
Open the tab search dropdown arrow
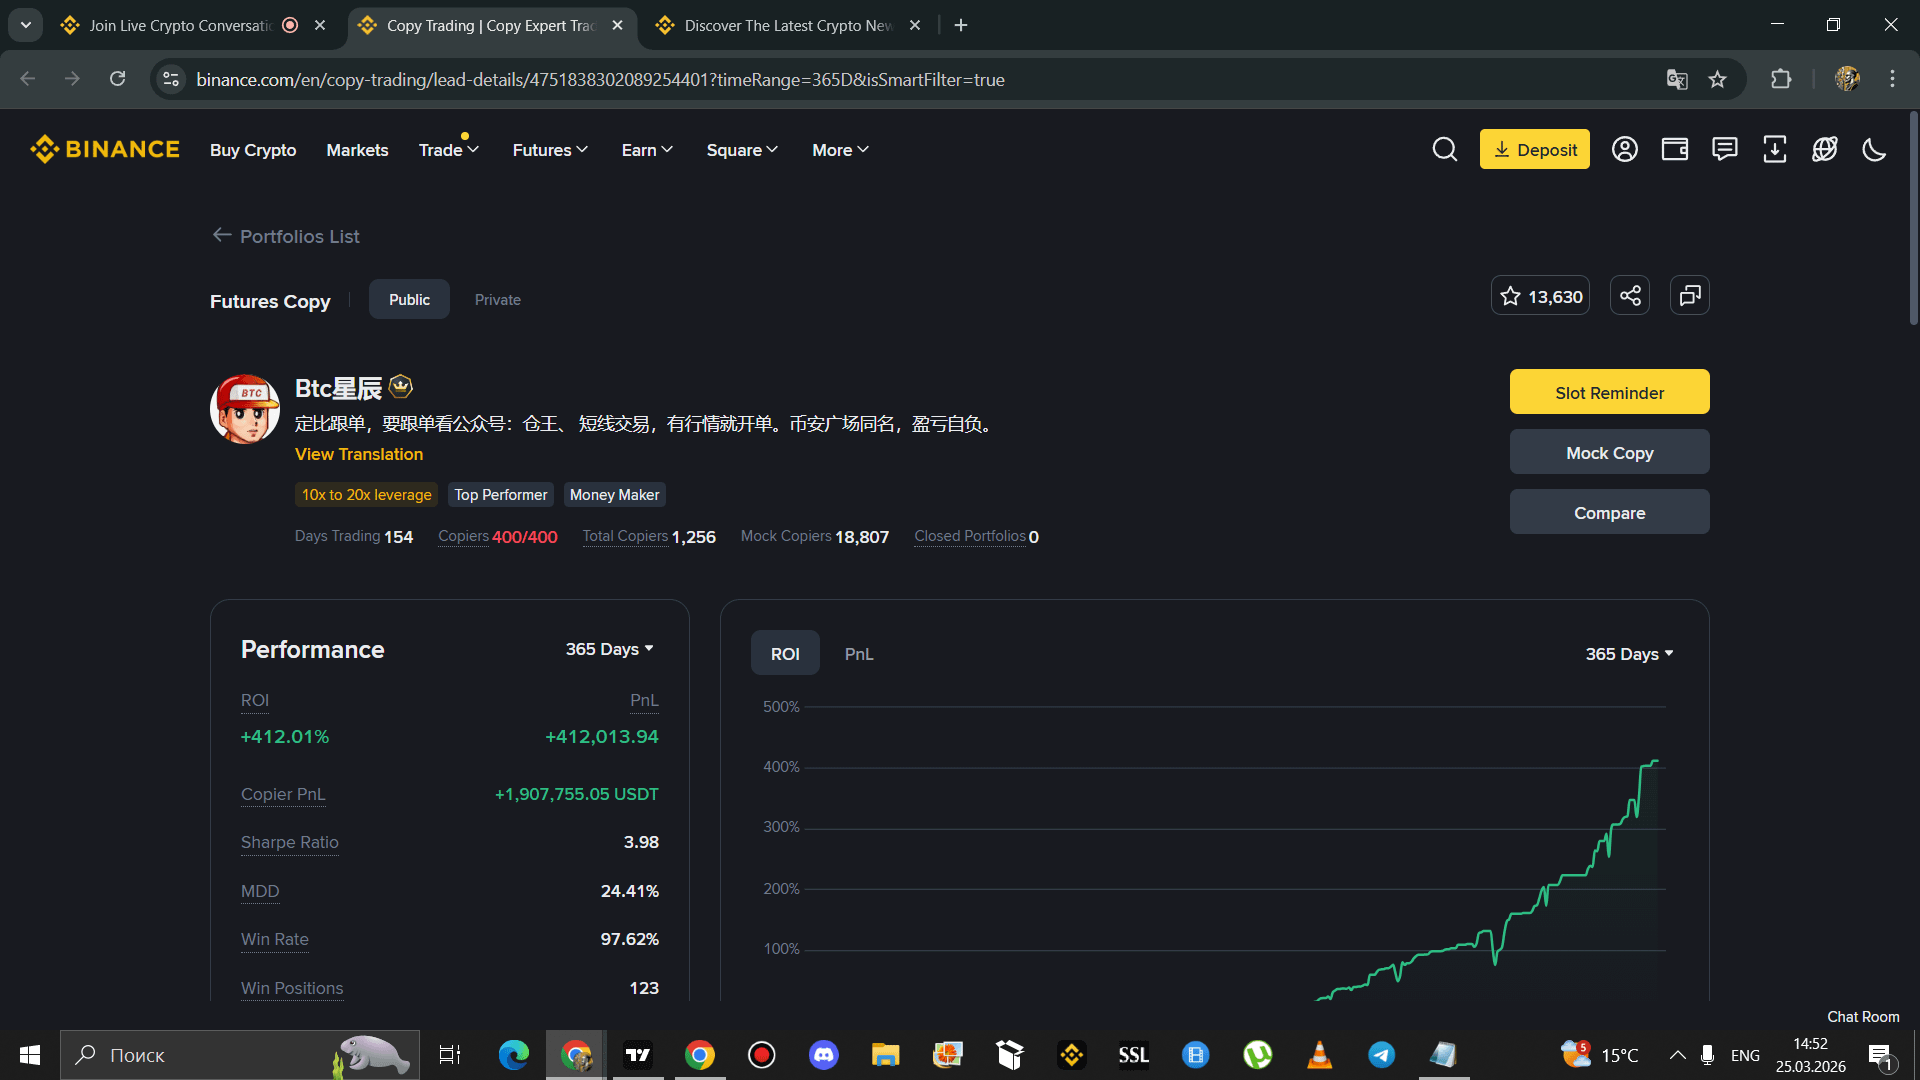click(26, 25)
